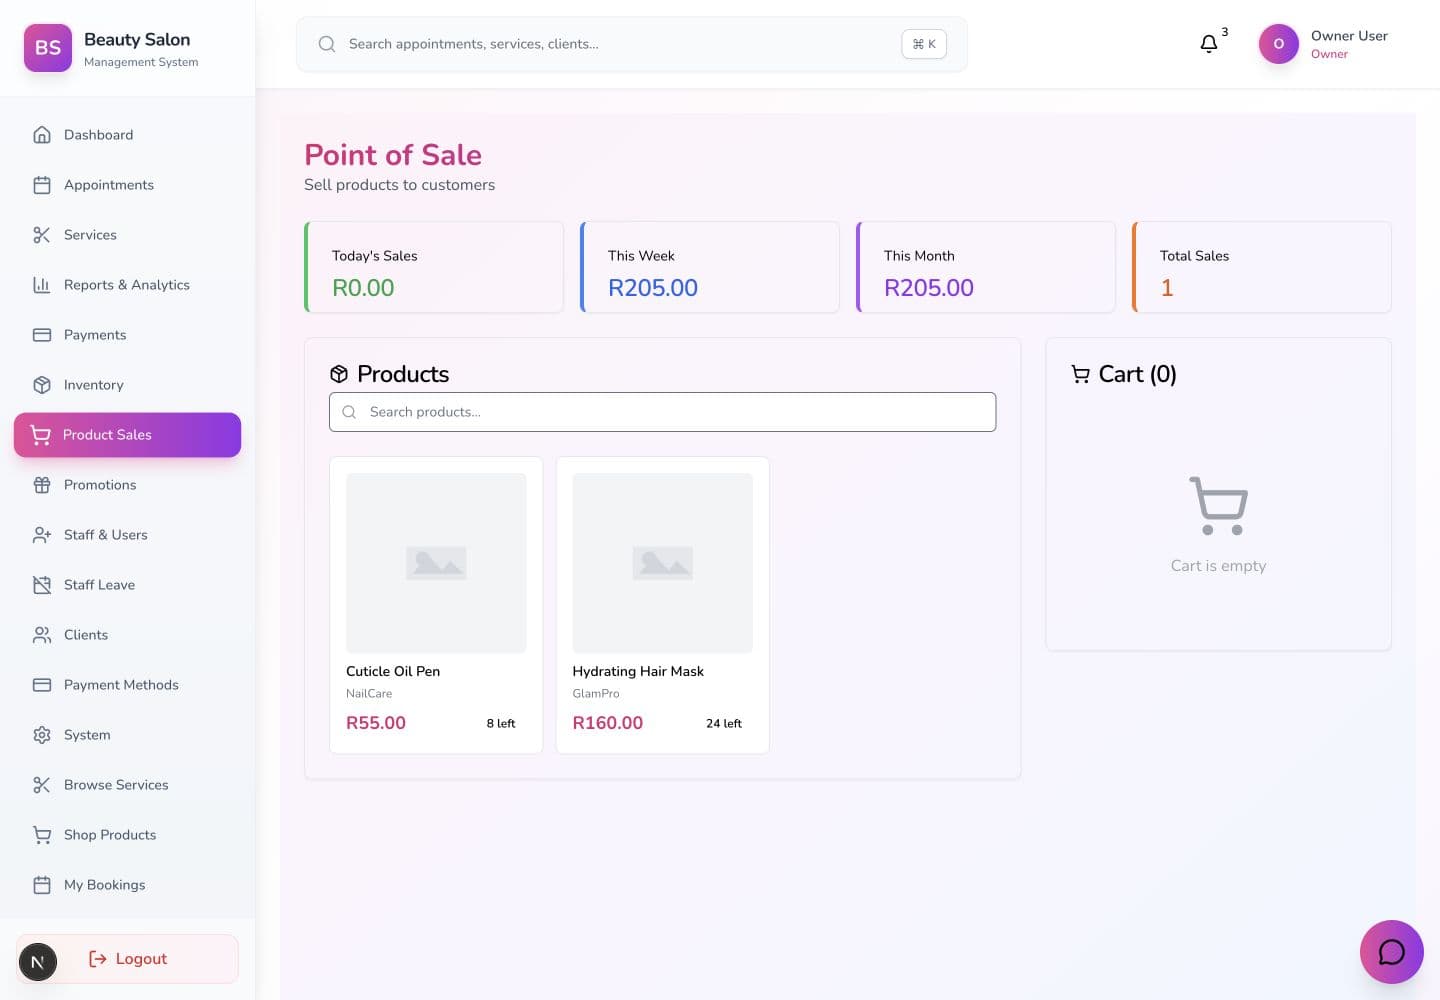Image resolution: width=1440 pixels, height=1000 pixels.
Task: Click the Logout button
Action: tap(128, 959)
